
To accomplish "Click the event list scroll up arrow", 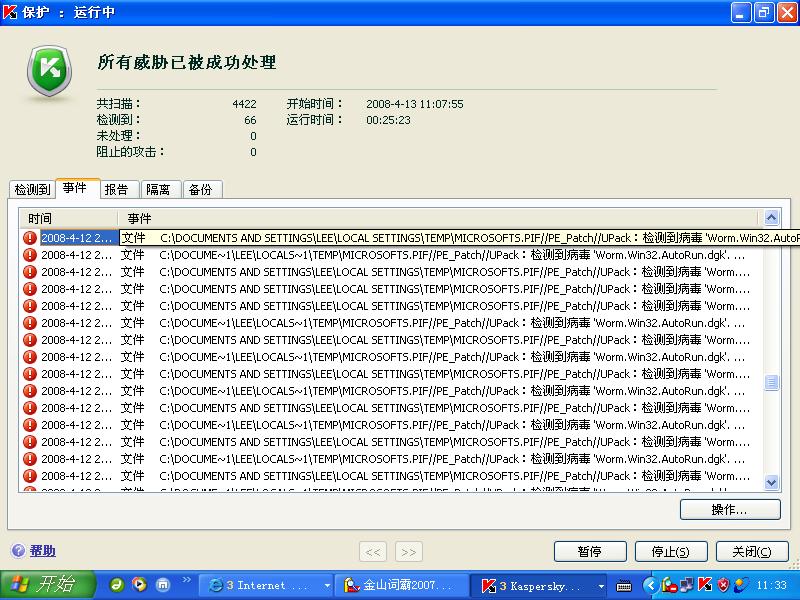I will point(771,218).
